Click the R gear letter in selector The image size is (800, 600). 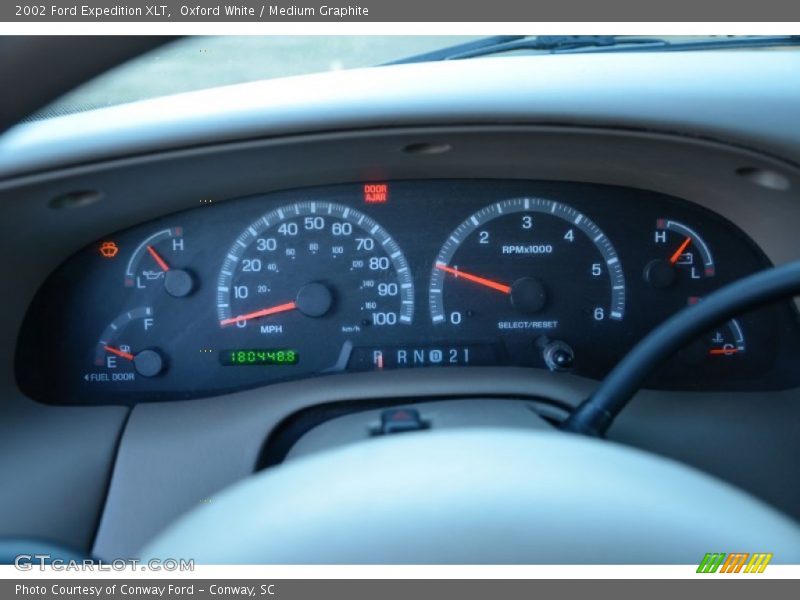coord(402,357)
